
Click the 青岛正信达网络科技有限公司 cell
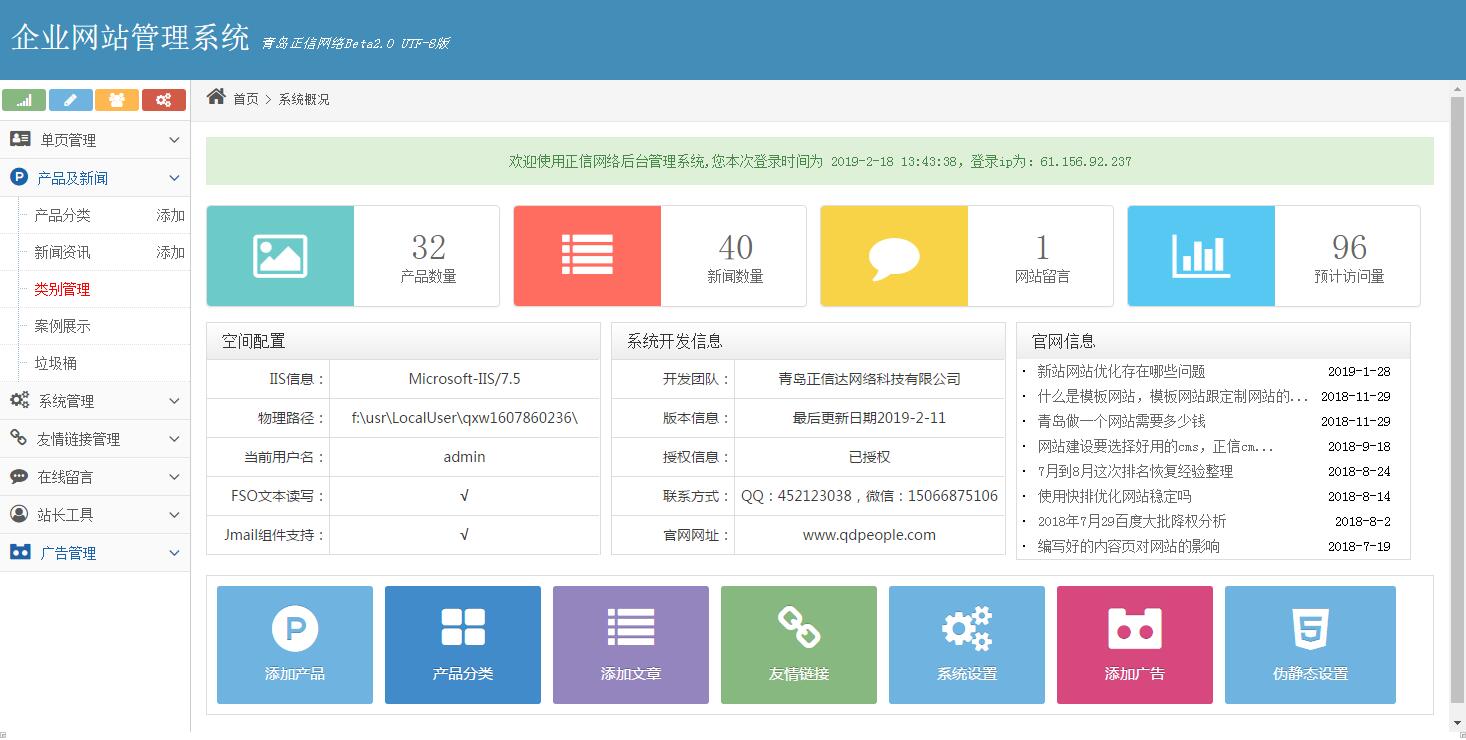(x=869, y=379)
